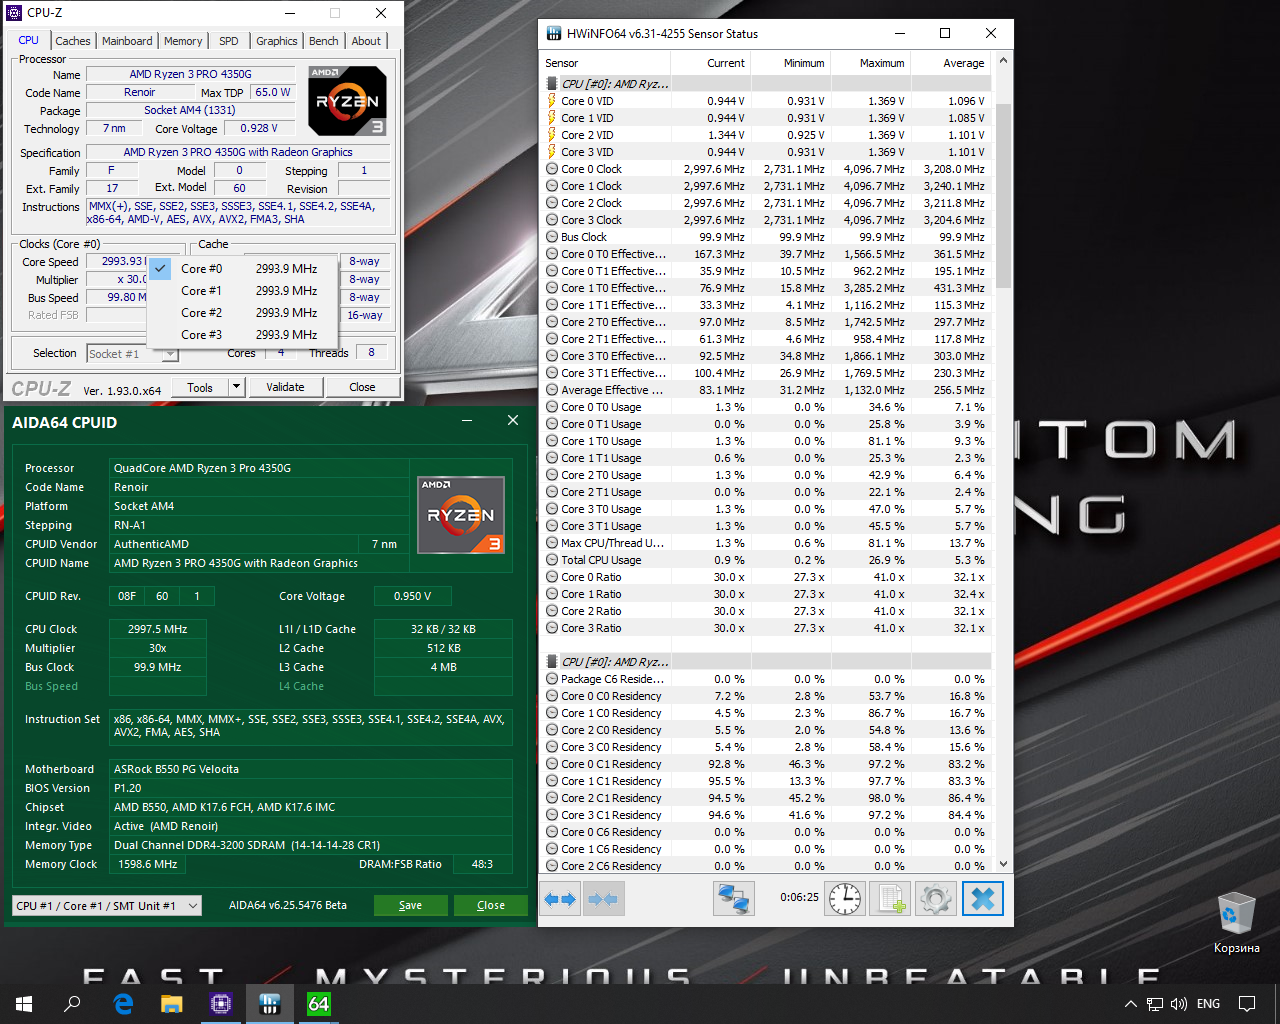Click the Current column header
1280x1024 pixels.
(x=710, y=63)
